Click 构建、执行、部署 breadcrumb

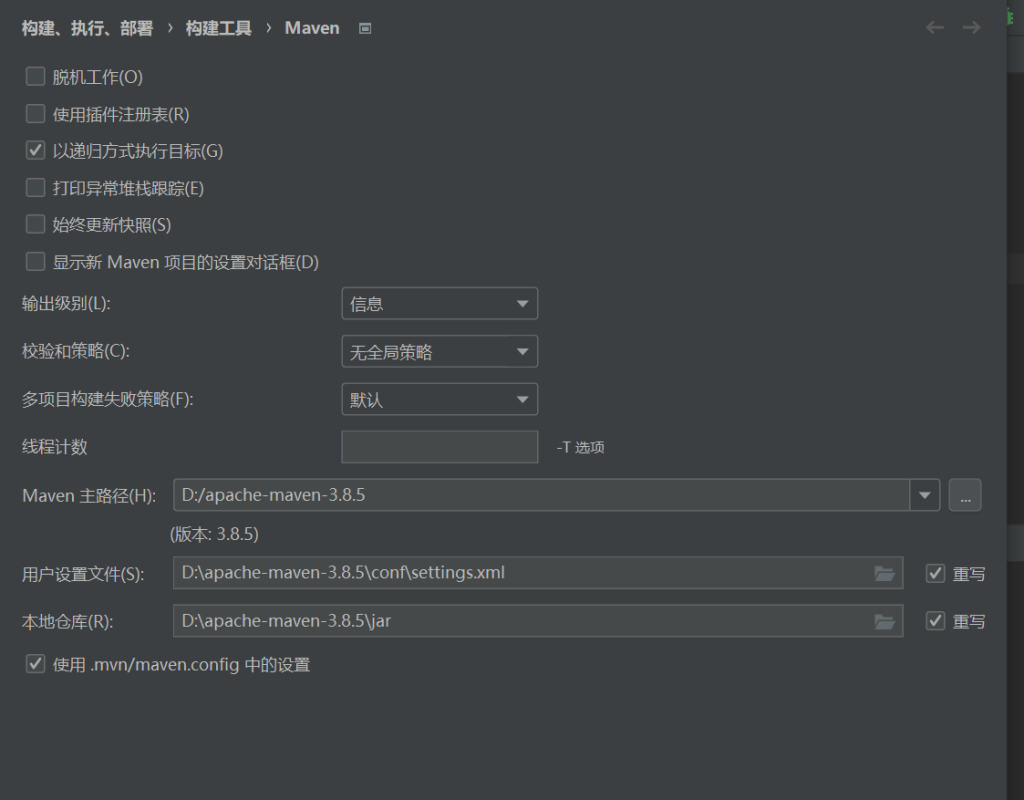[x=88, y=29]
